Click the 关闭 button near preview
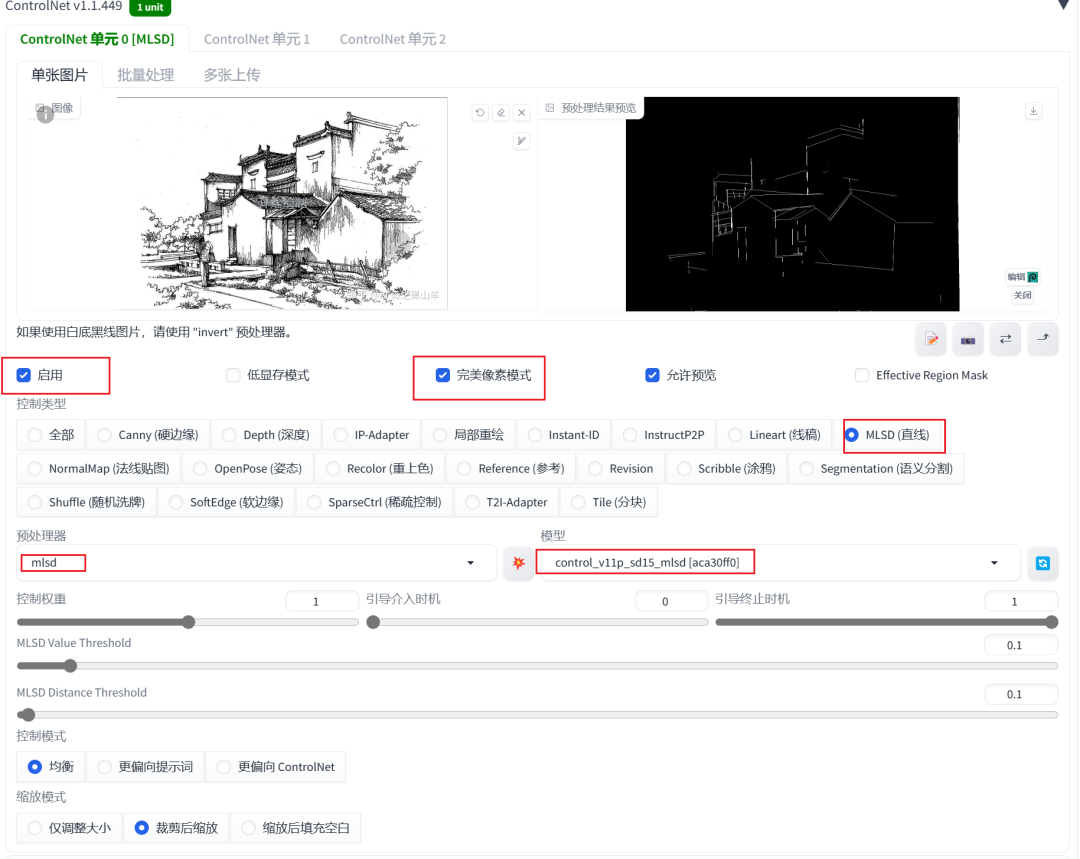This screenshot has width=1080, height=859. (x=1022, y=295)
